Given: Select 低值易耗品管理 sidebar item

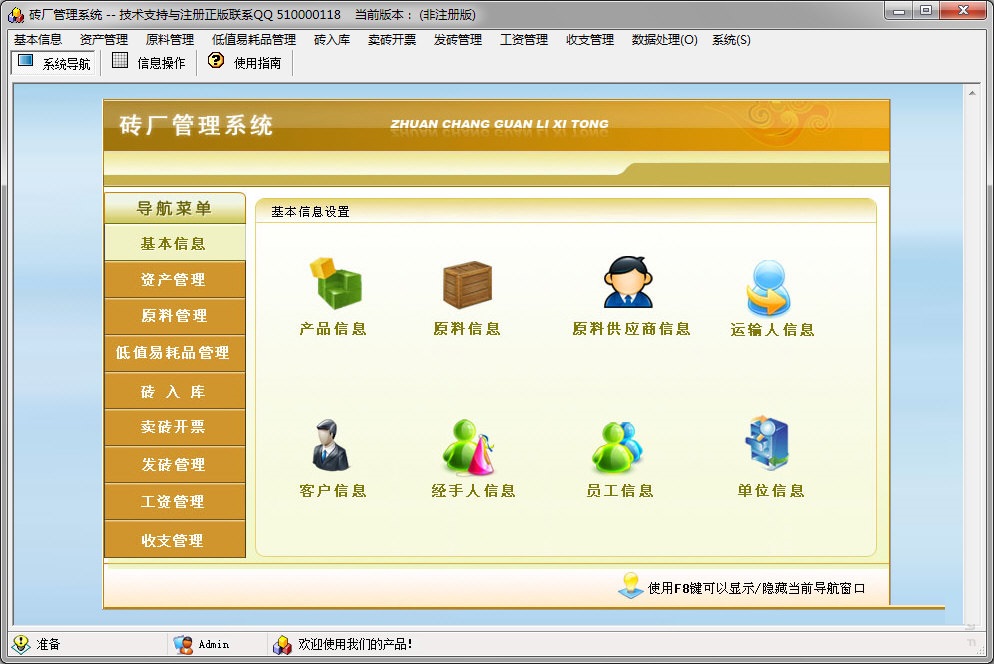Looking at the screenshot, I should [x=174, y=354].
